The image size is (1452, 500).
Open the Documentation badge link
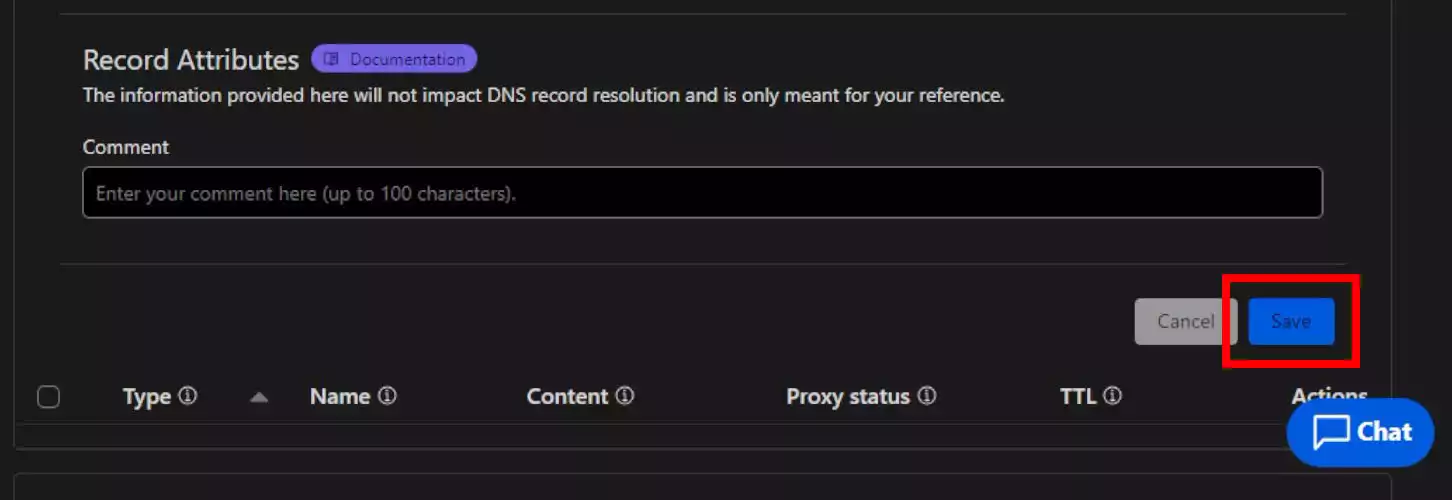[x=394, y=59]
